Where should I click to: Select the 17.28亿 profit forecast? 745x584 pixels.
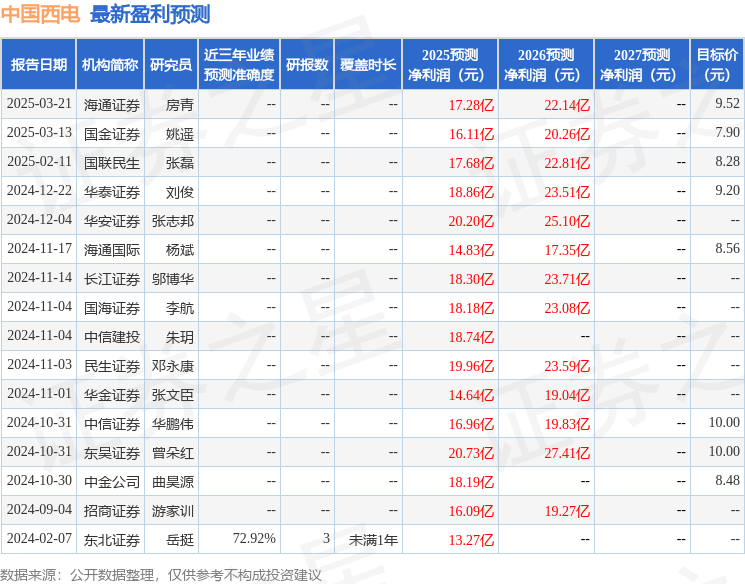coord(471,105)
